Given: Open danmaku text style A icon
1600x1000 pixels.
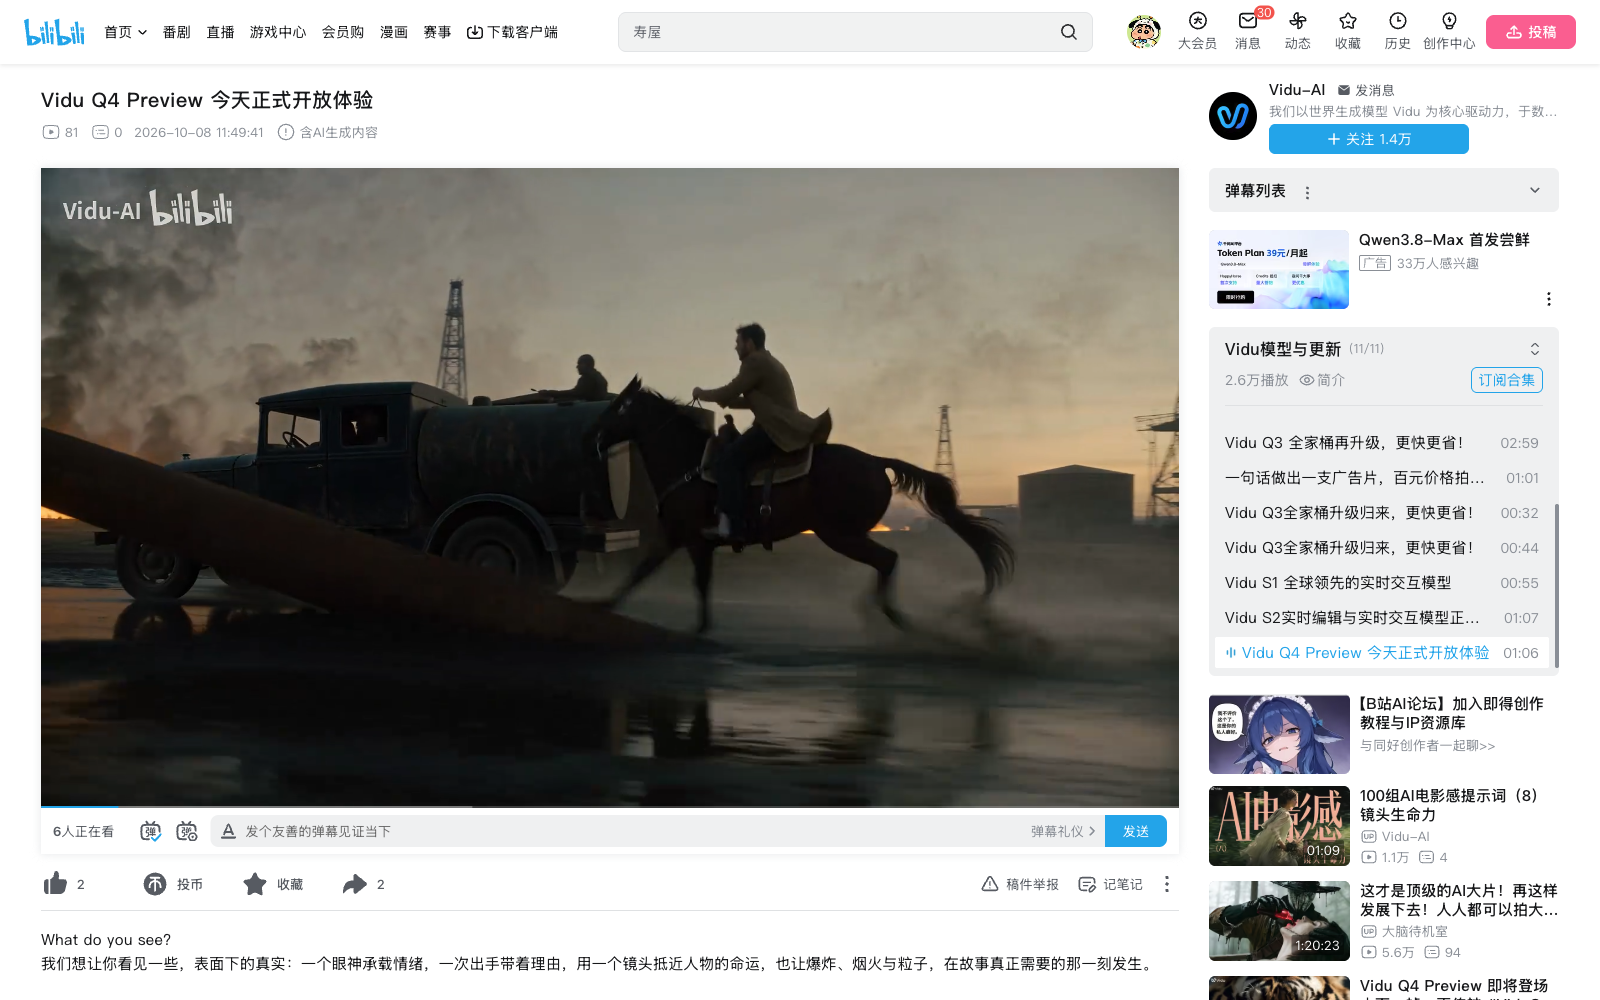Looking at the screenshot, I should click(x=228, y=831).
